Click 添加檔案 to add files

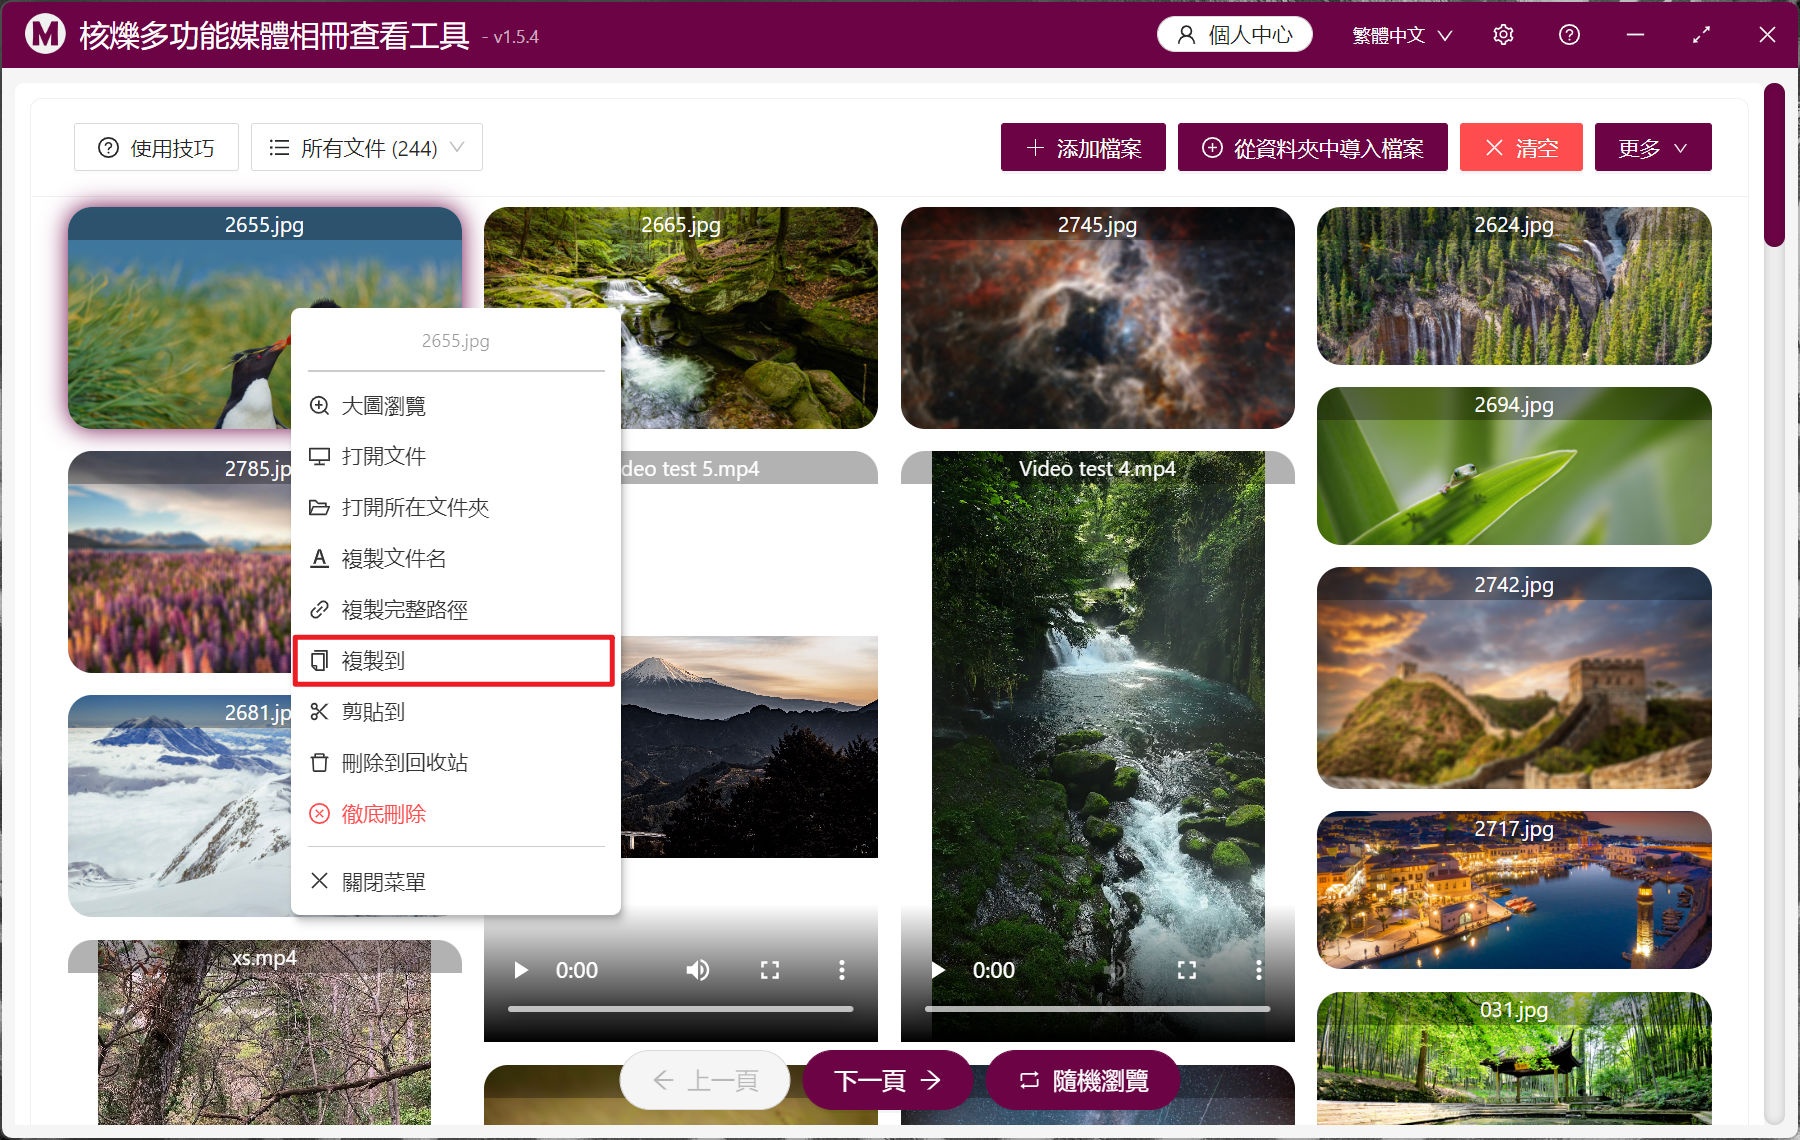click(x=1083, y=148)
